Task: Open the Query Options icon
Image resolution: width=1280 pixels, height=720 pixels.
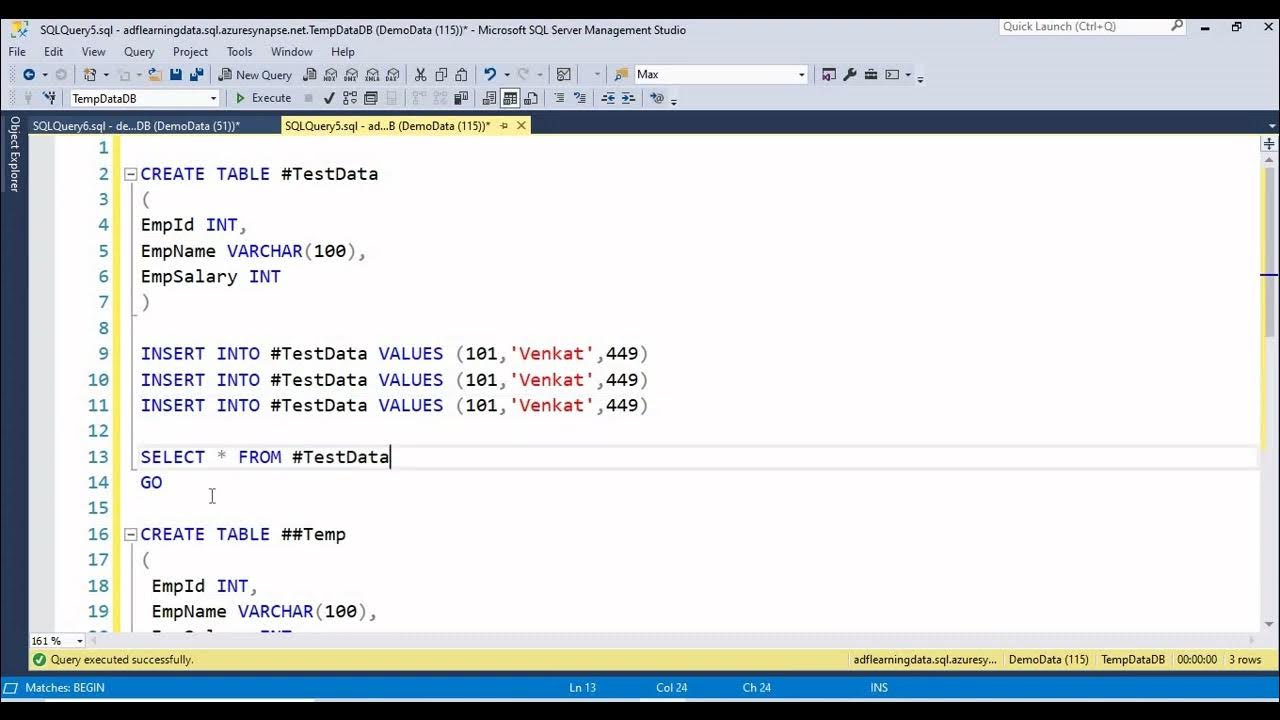Action: [x=371, y=98]
